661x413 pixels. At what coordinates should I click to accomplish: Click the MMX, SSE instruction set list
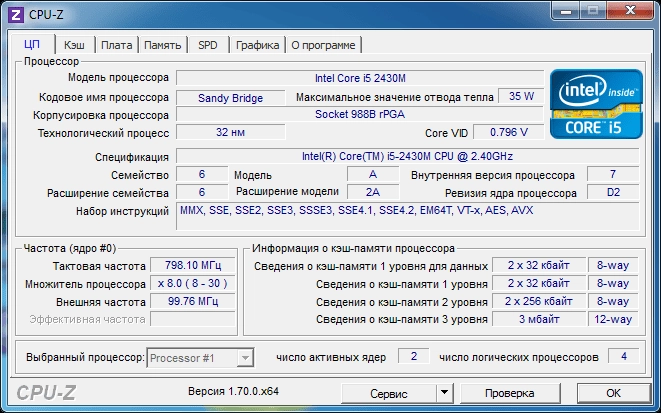tap(407, 216)
